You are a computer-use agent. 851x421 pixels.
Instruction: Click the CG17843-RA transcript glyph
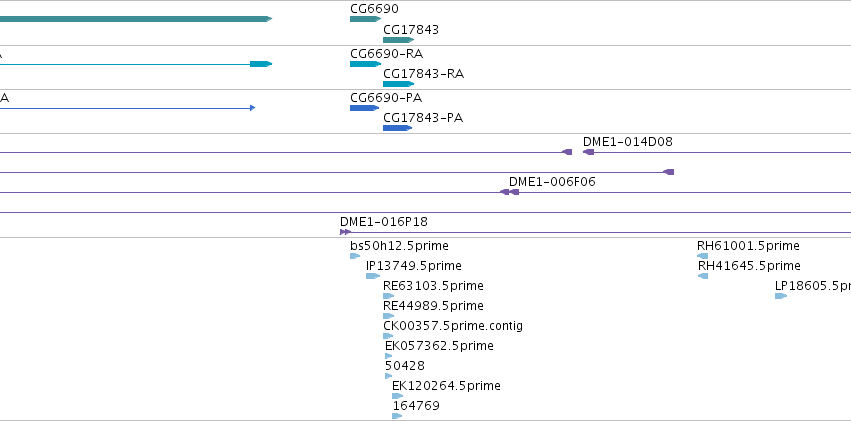tap(398, 84)
